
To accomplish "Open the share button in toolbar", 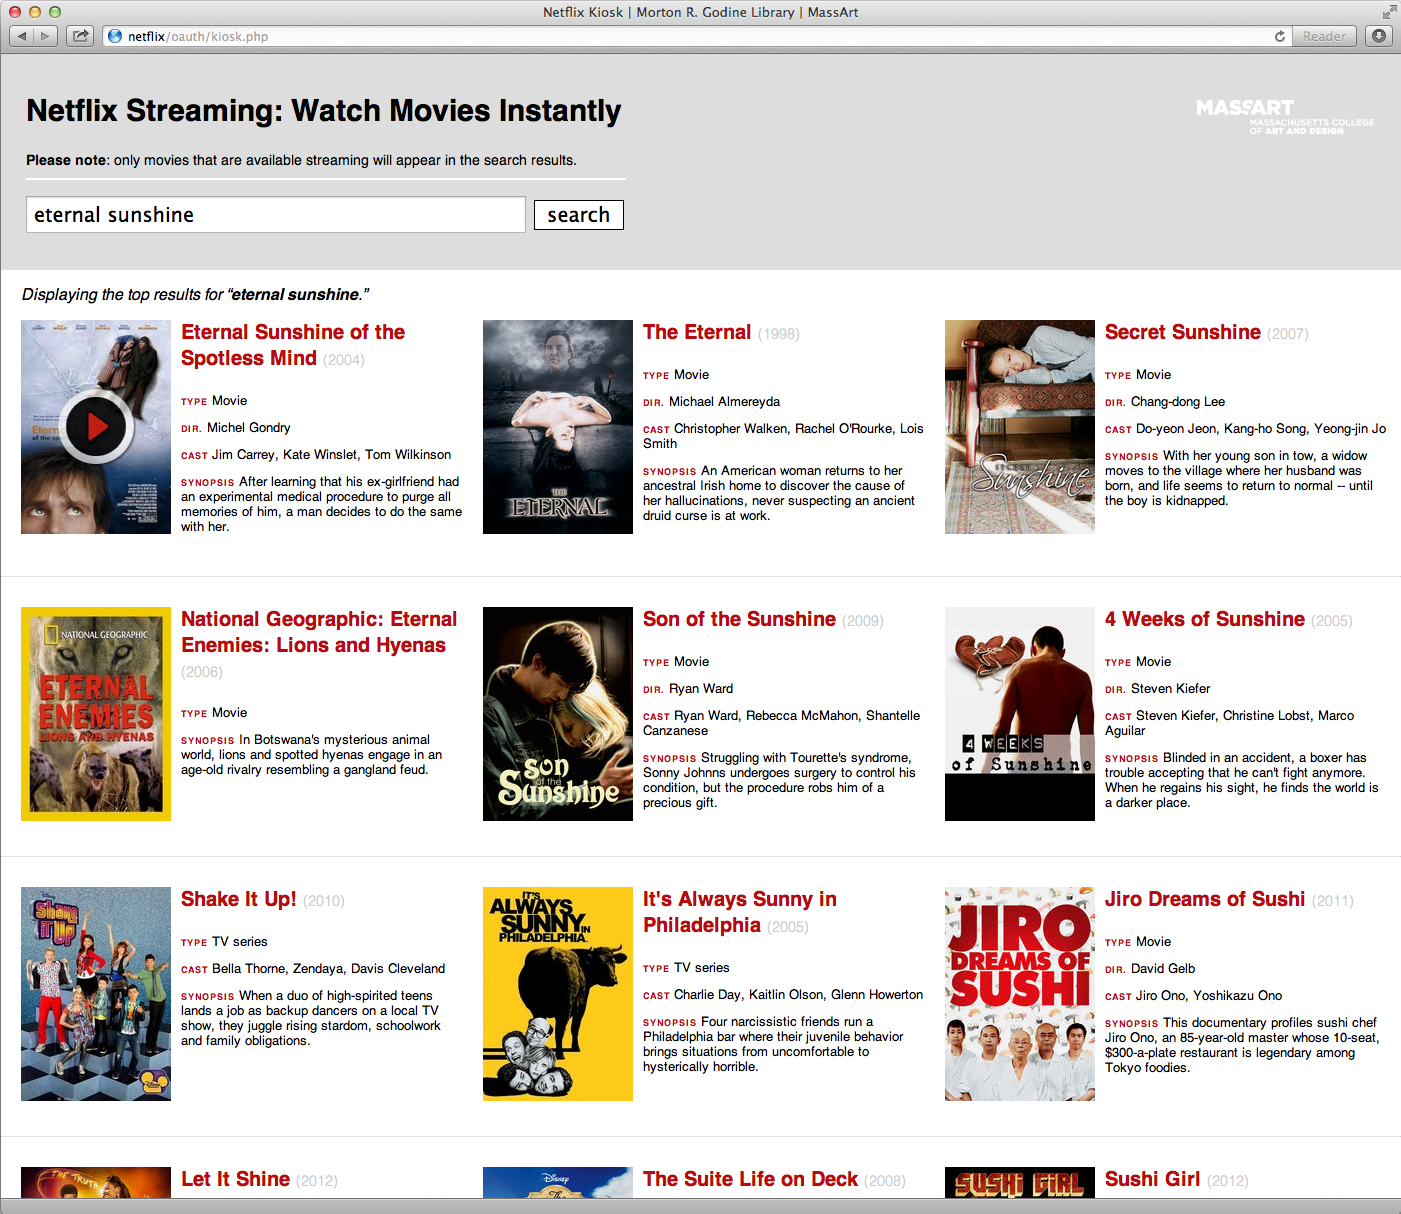I will point(80,36).
